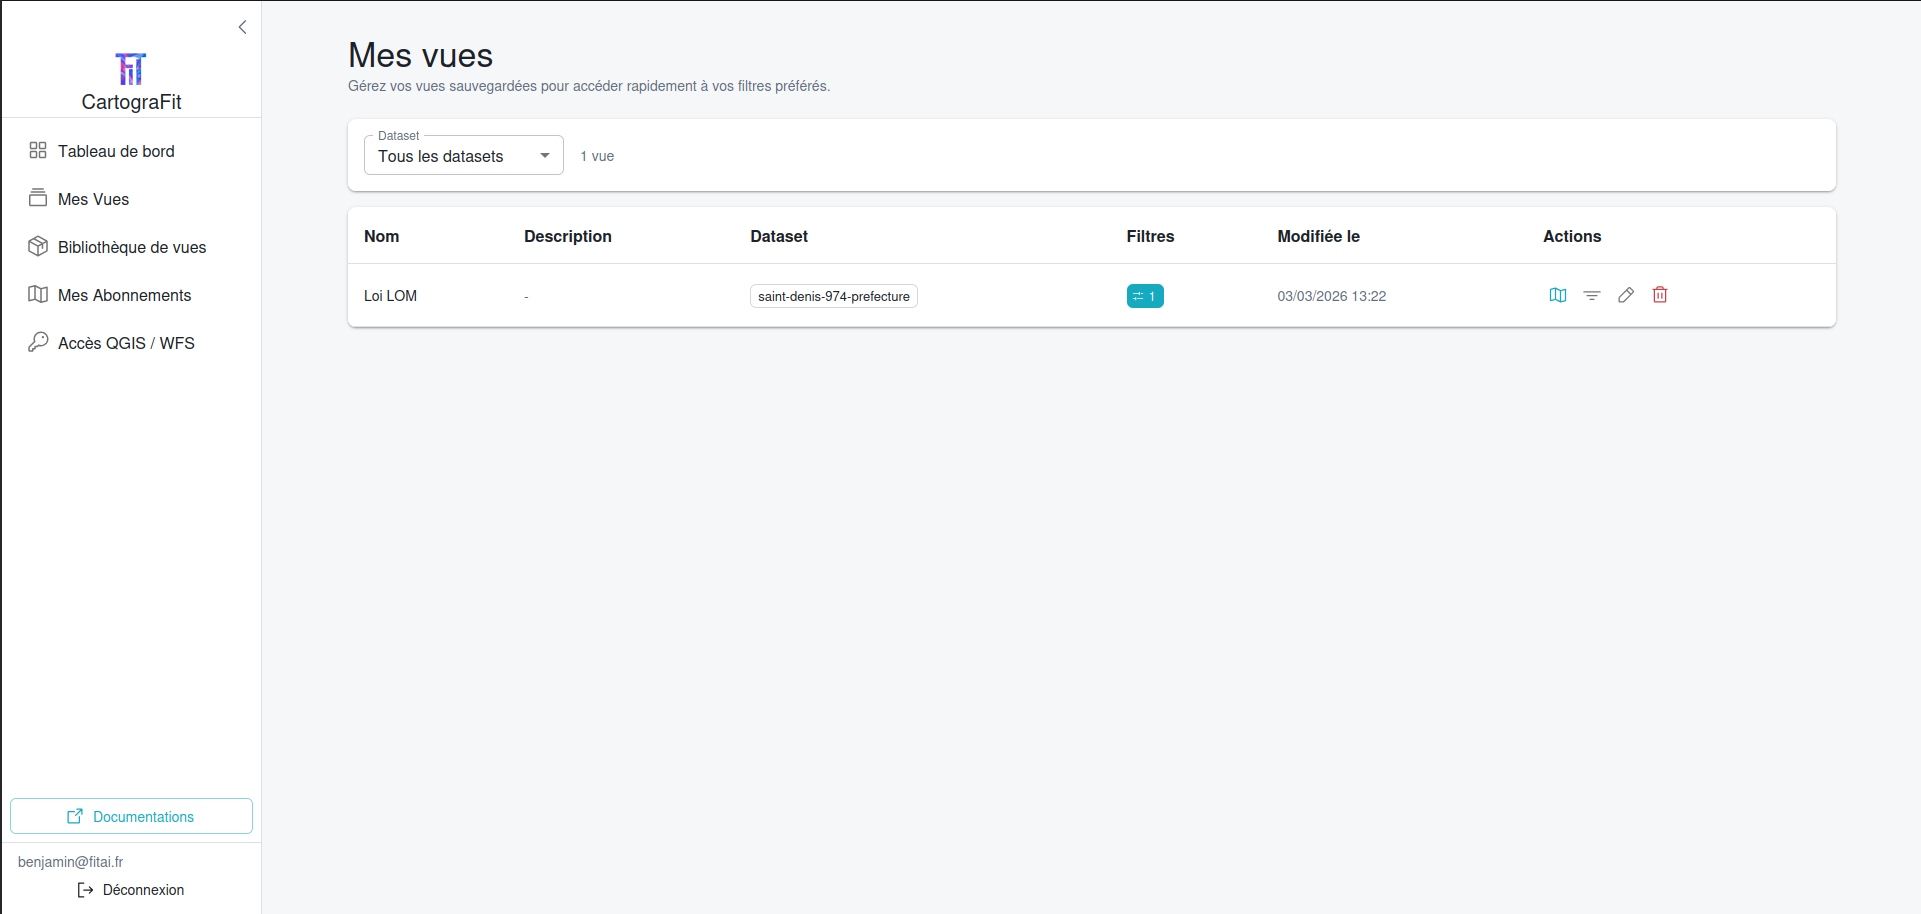This screenshot has height=914, width=1921.
Task: Delete the Loi LOM view
Action: pos(1659,295)
